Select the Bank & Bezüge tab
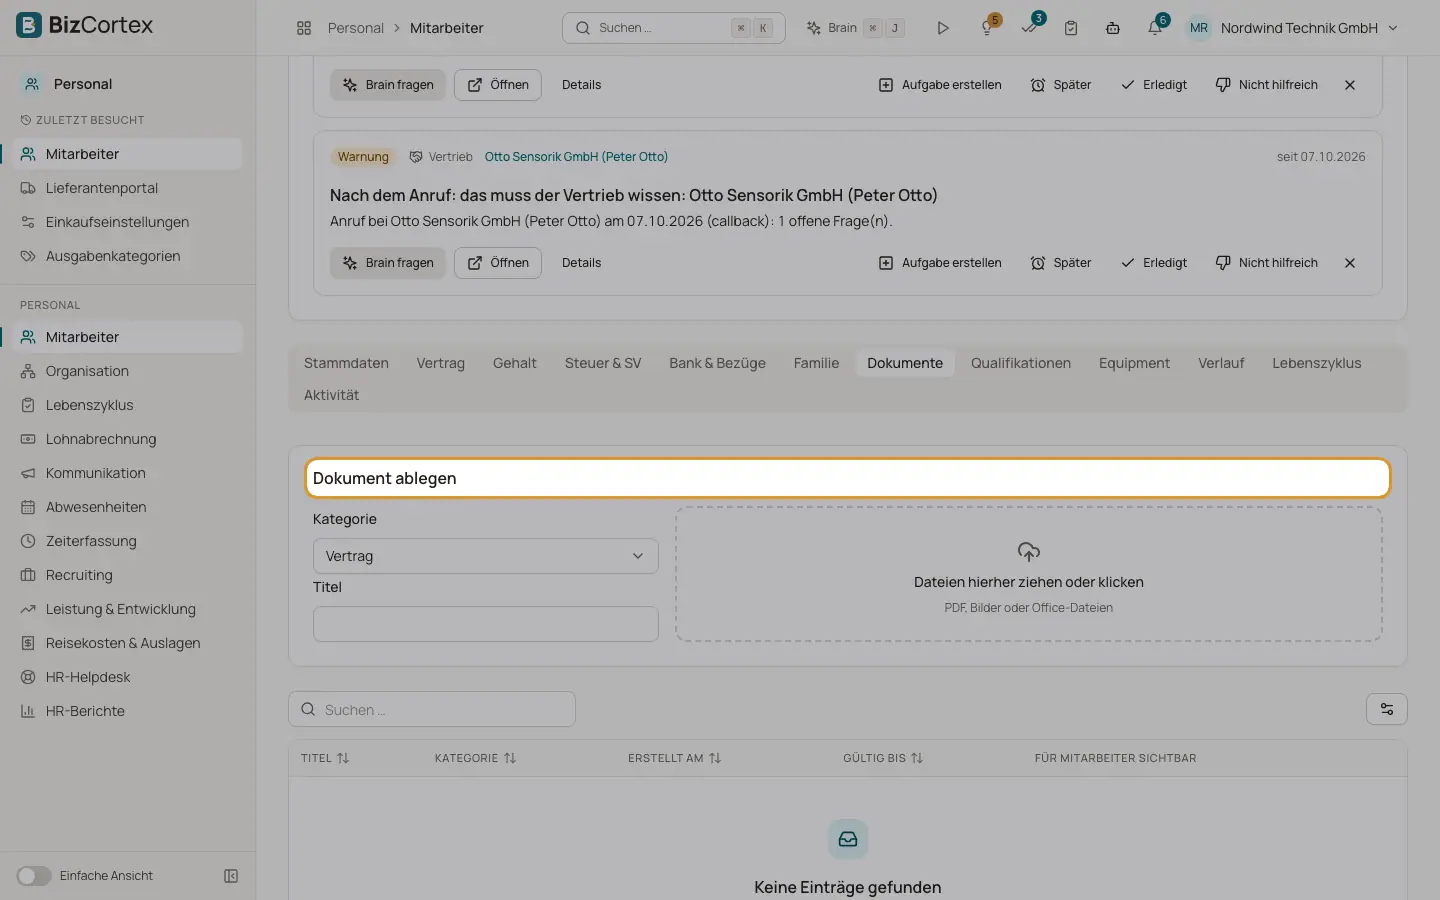Viewport: 1440px width, 900px height. coord(717,363)
